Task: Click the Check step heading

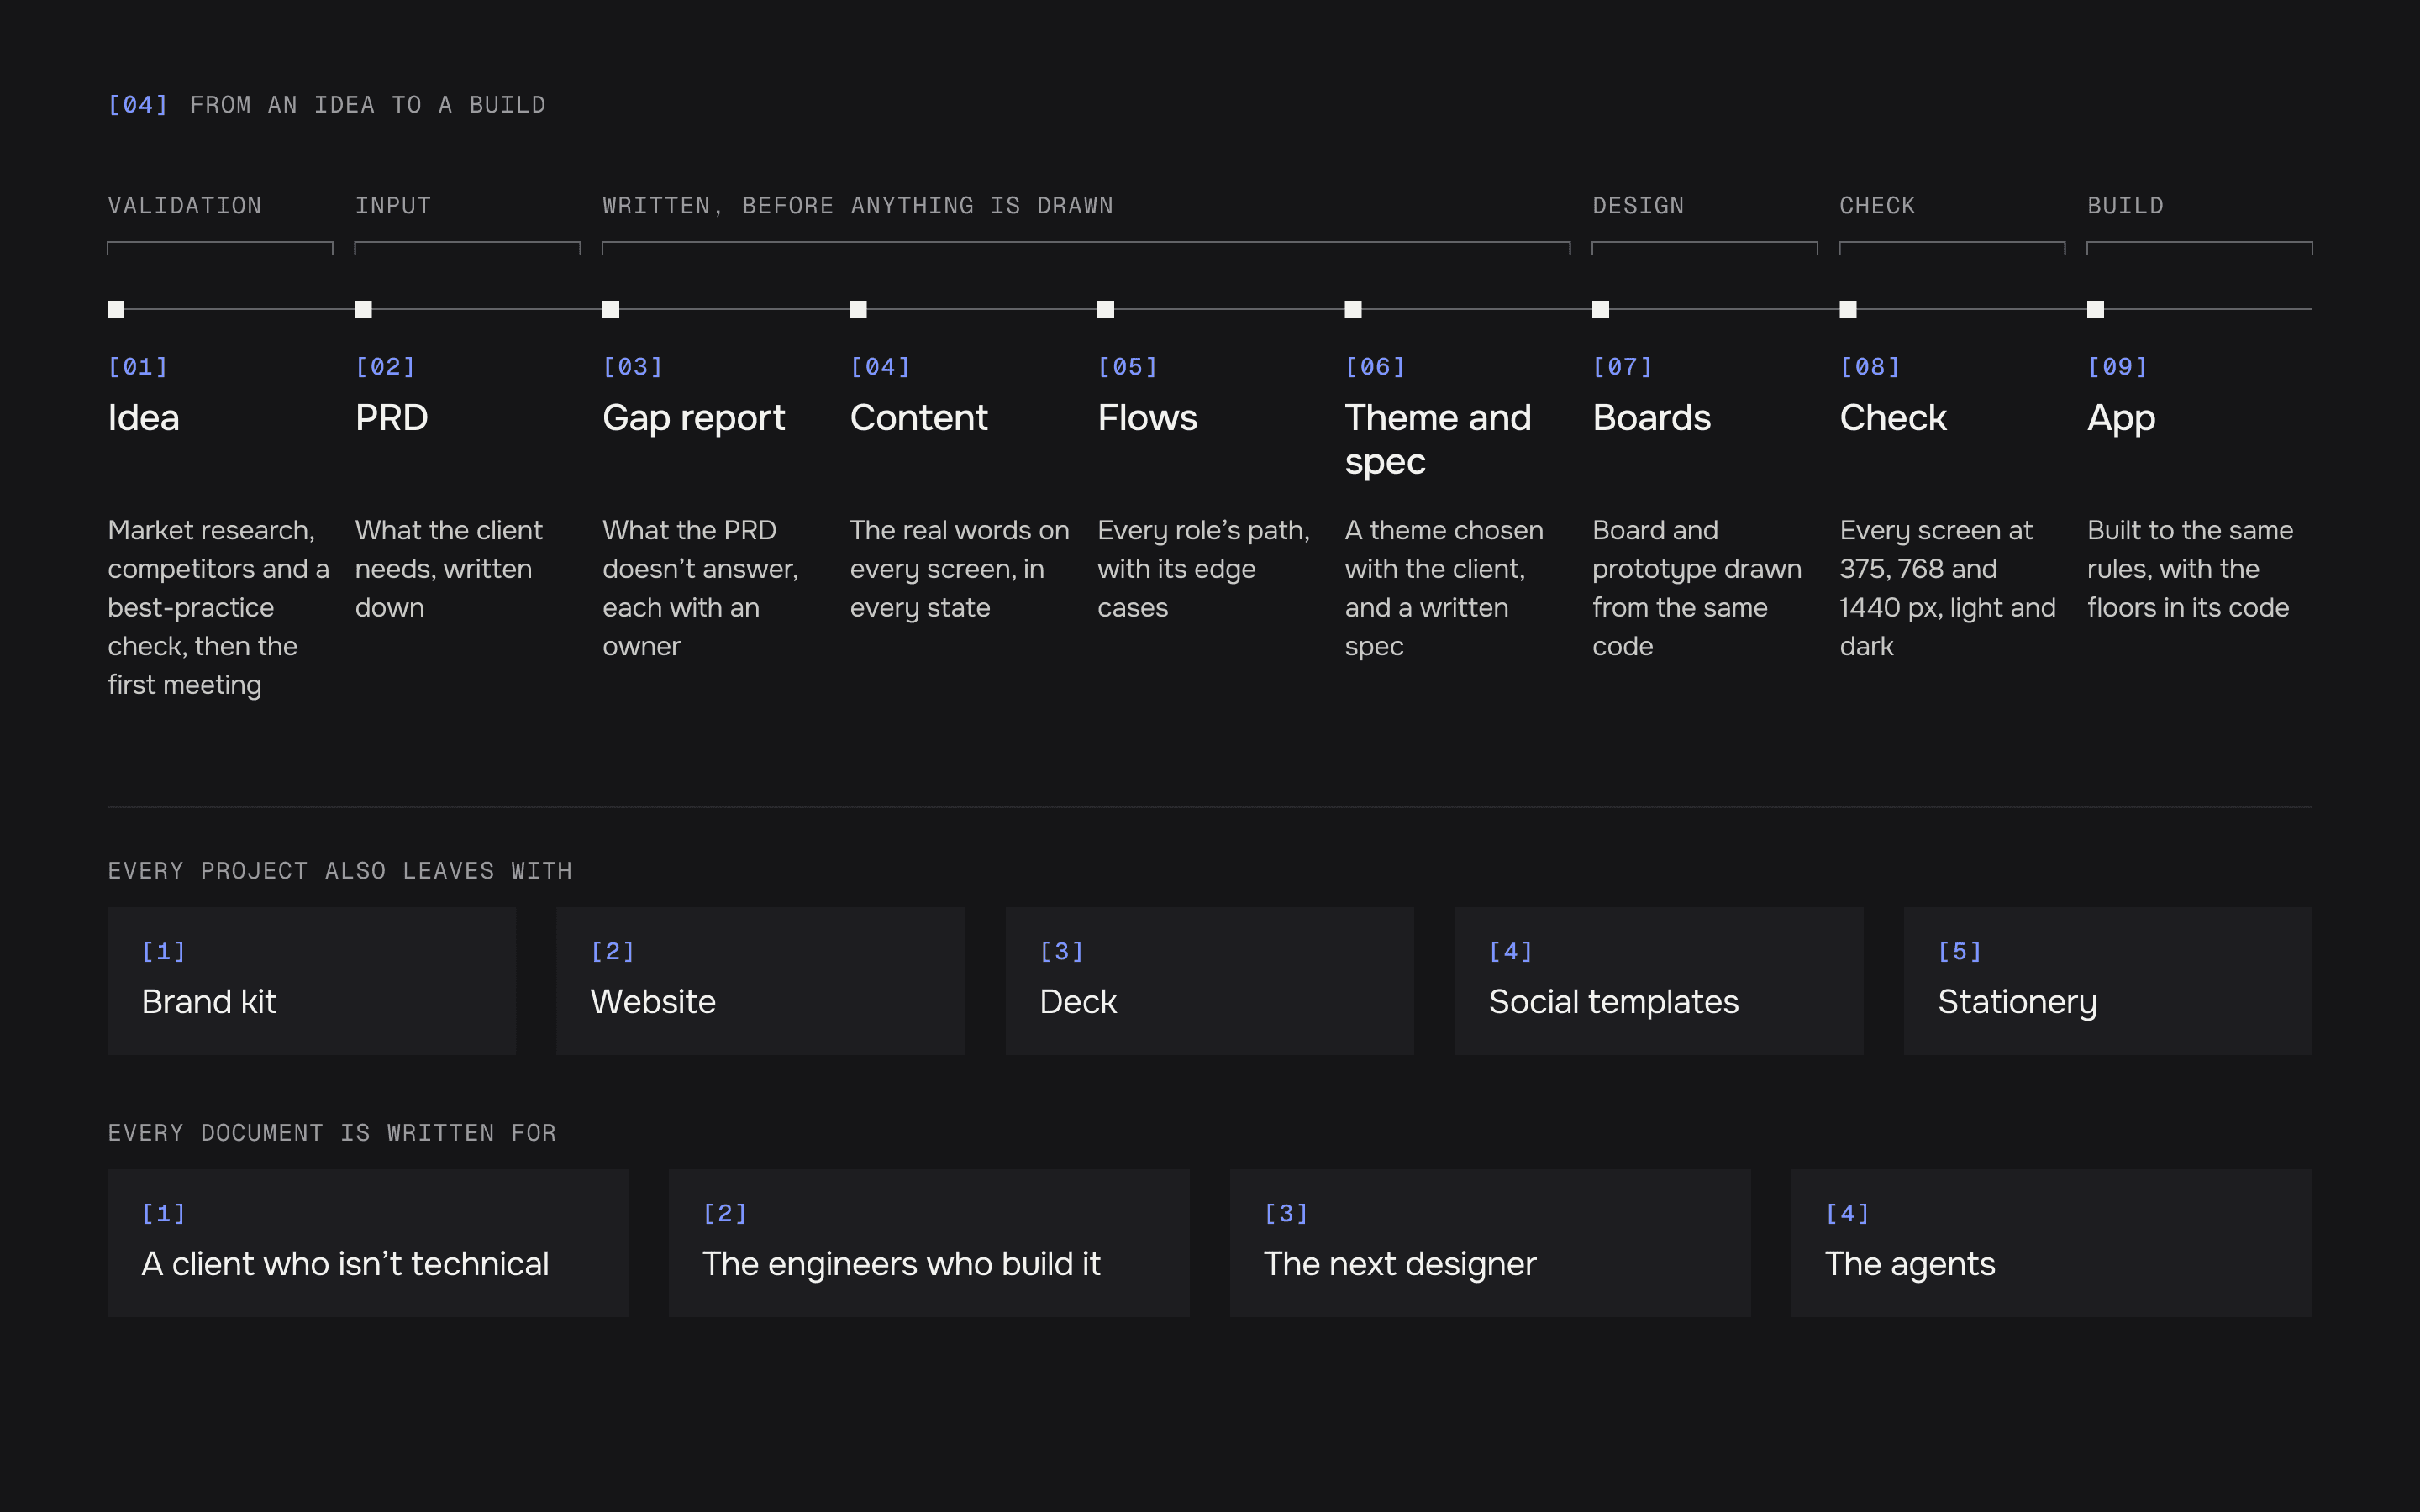Action: pyautogui.click(x=1893, y=418)
